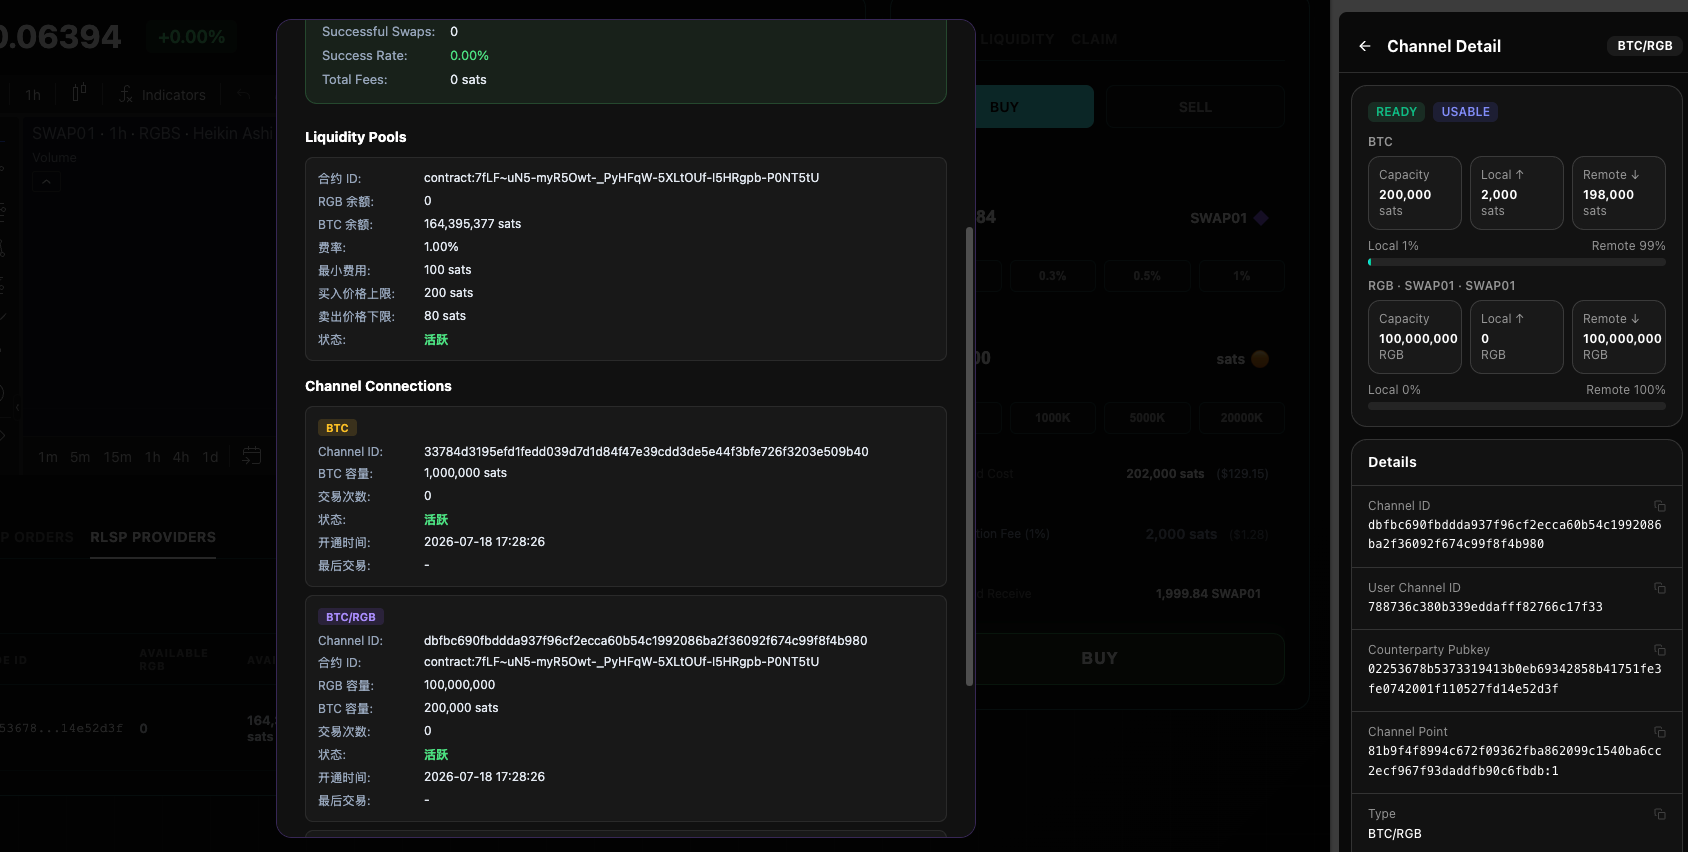
Task: Copy the Counterparty Pubkey value
Action: [1660, 650]
